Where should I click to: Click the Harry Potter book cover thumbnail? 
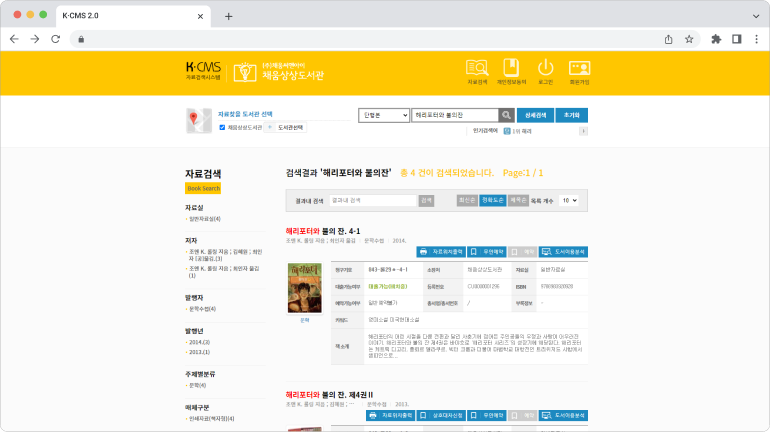(x=304, y=288)
